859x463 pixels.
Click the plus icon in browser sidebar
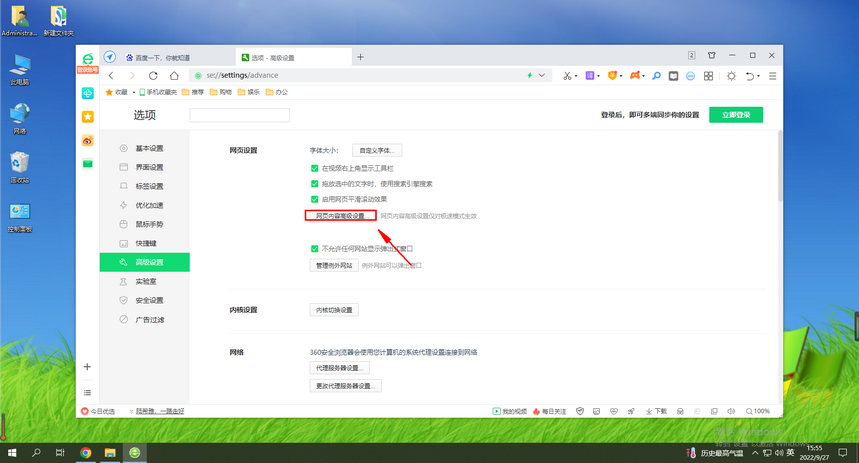point(87,367)
